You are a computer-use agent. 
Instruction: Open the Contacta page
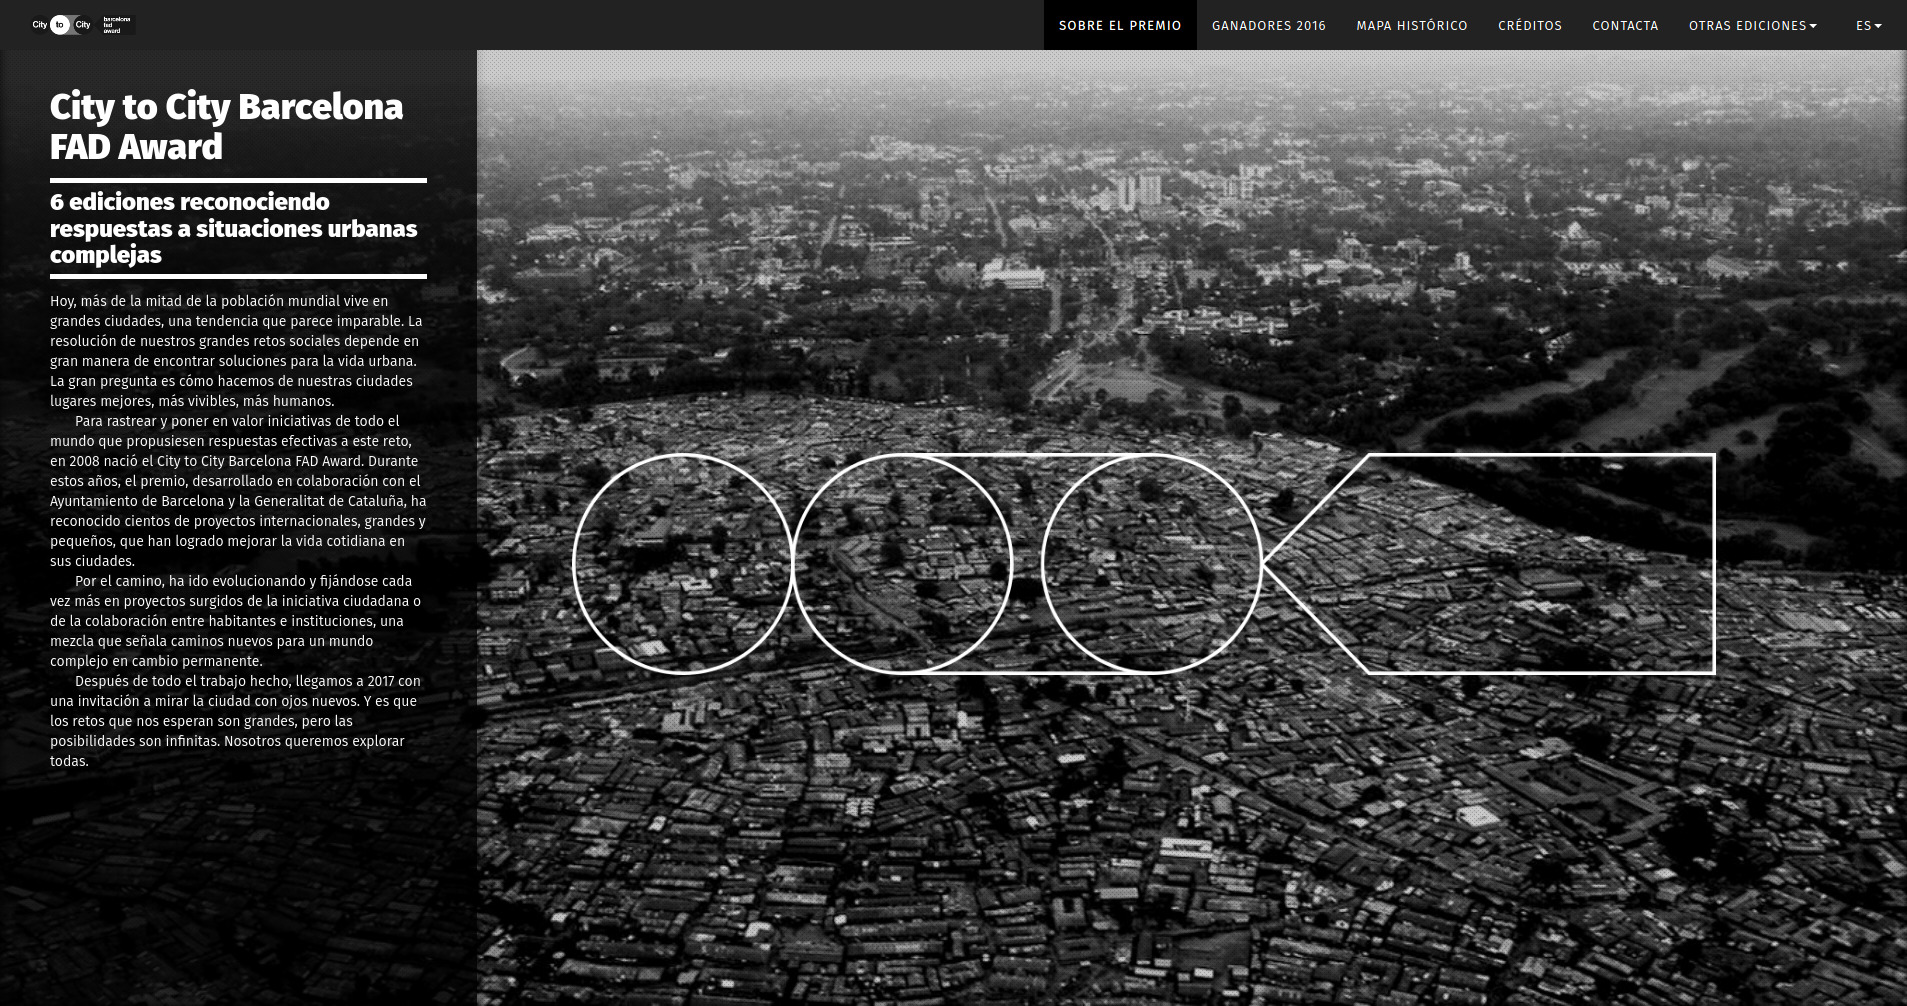click(x=1625, y=25)
